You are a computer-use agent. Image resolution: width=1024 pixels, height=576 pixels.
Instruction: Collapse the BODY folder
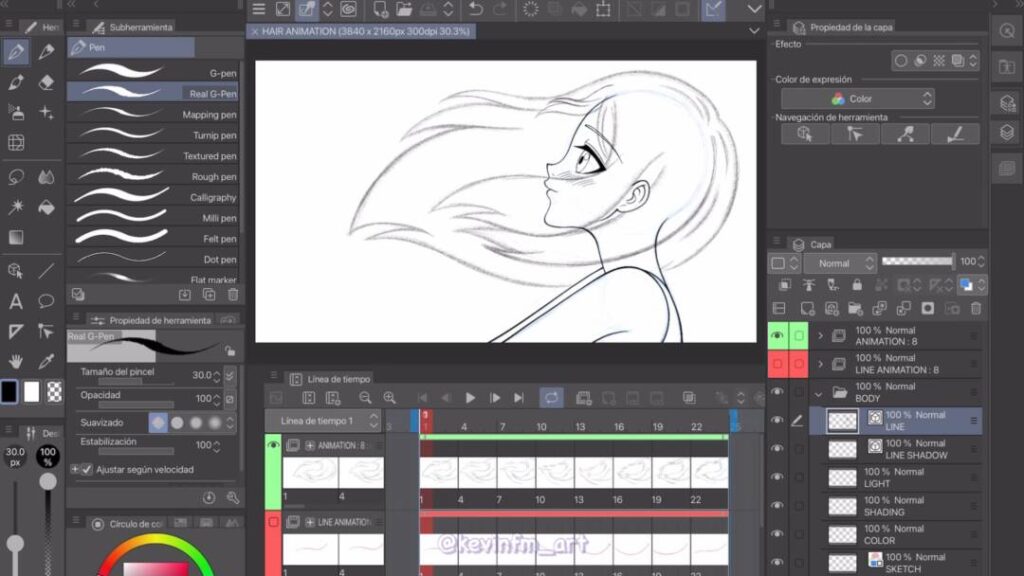(818, 394)
